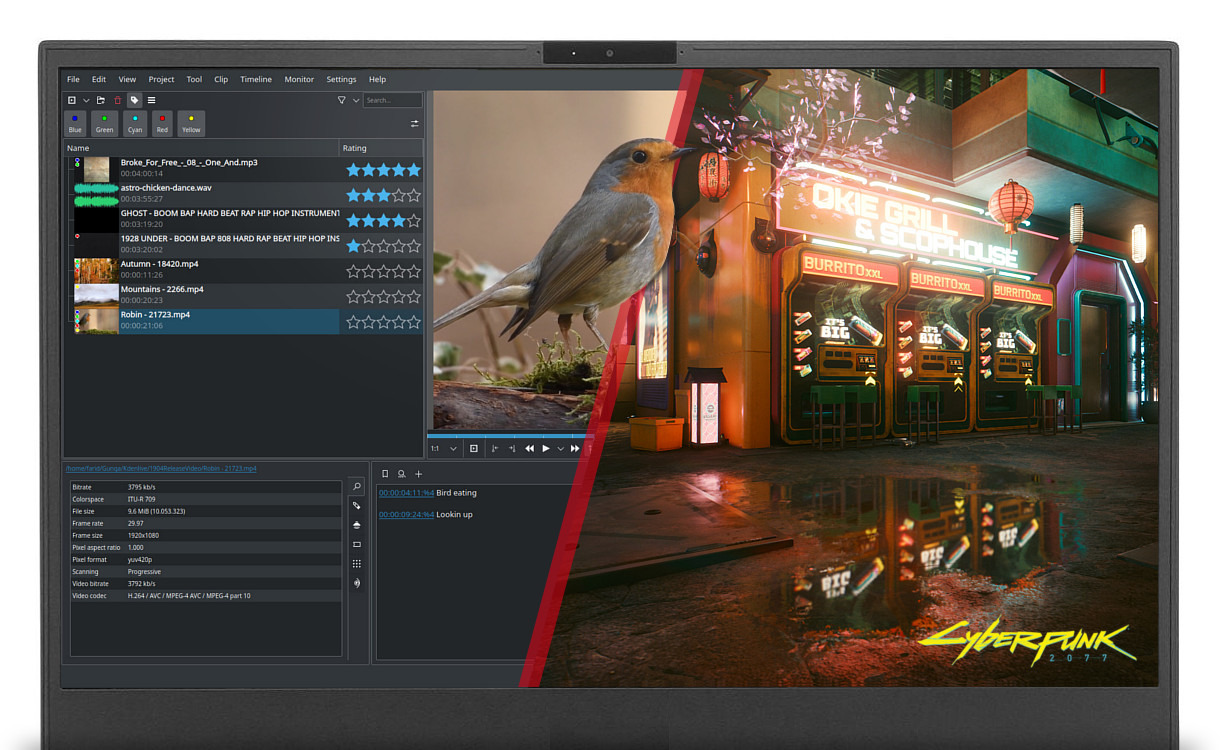Screen dimensions: 1220x750
Task: Select the GHOST - BOOM BAP clip
Action: (230, 213)
